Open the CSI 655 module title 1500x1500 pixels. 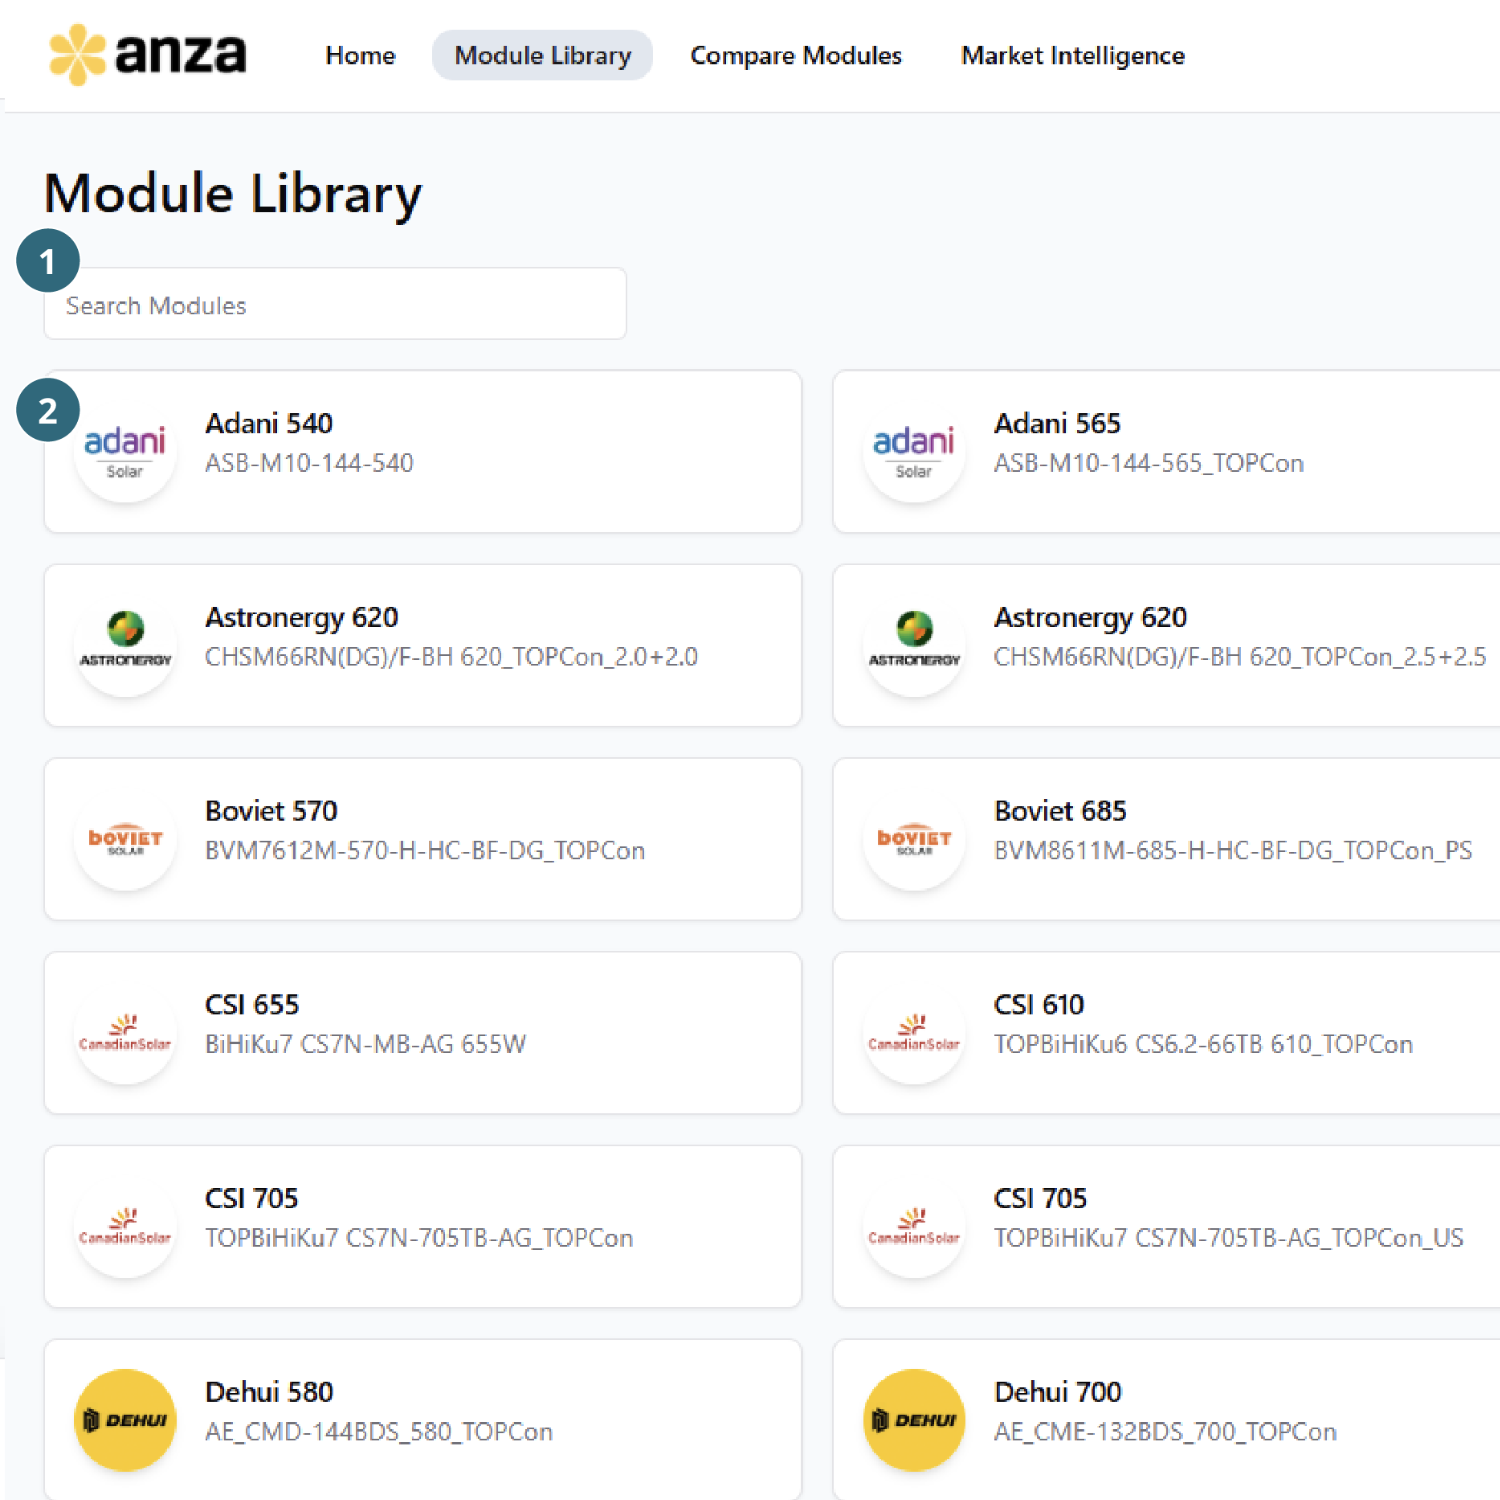[x=252, y=1005]
